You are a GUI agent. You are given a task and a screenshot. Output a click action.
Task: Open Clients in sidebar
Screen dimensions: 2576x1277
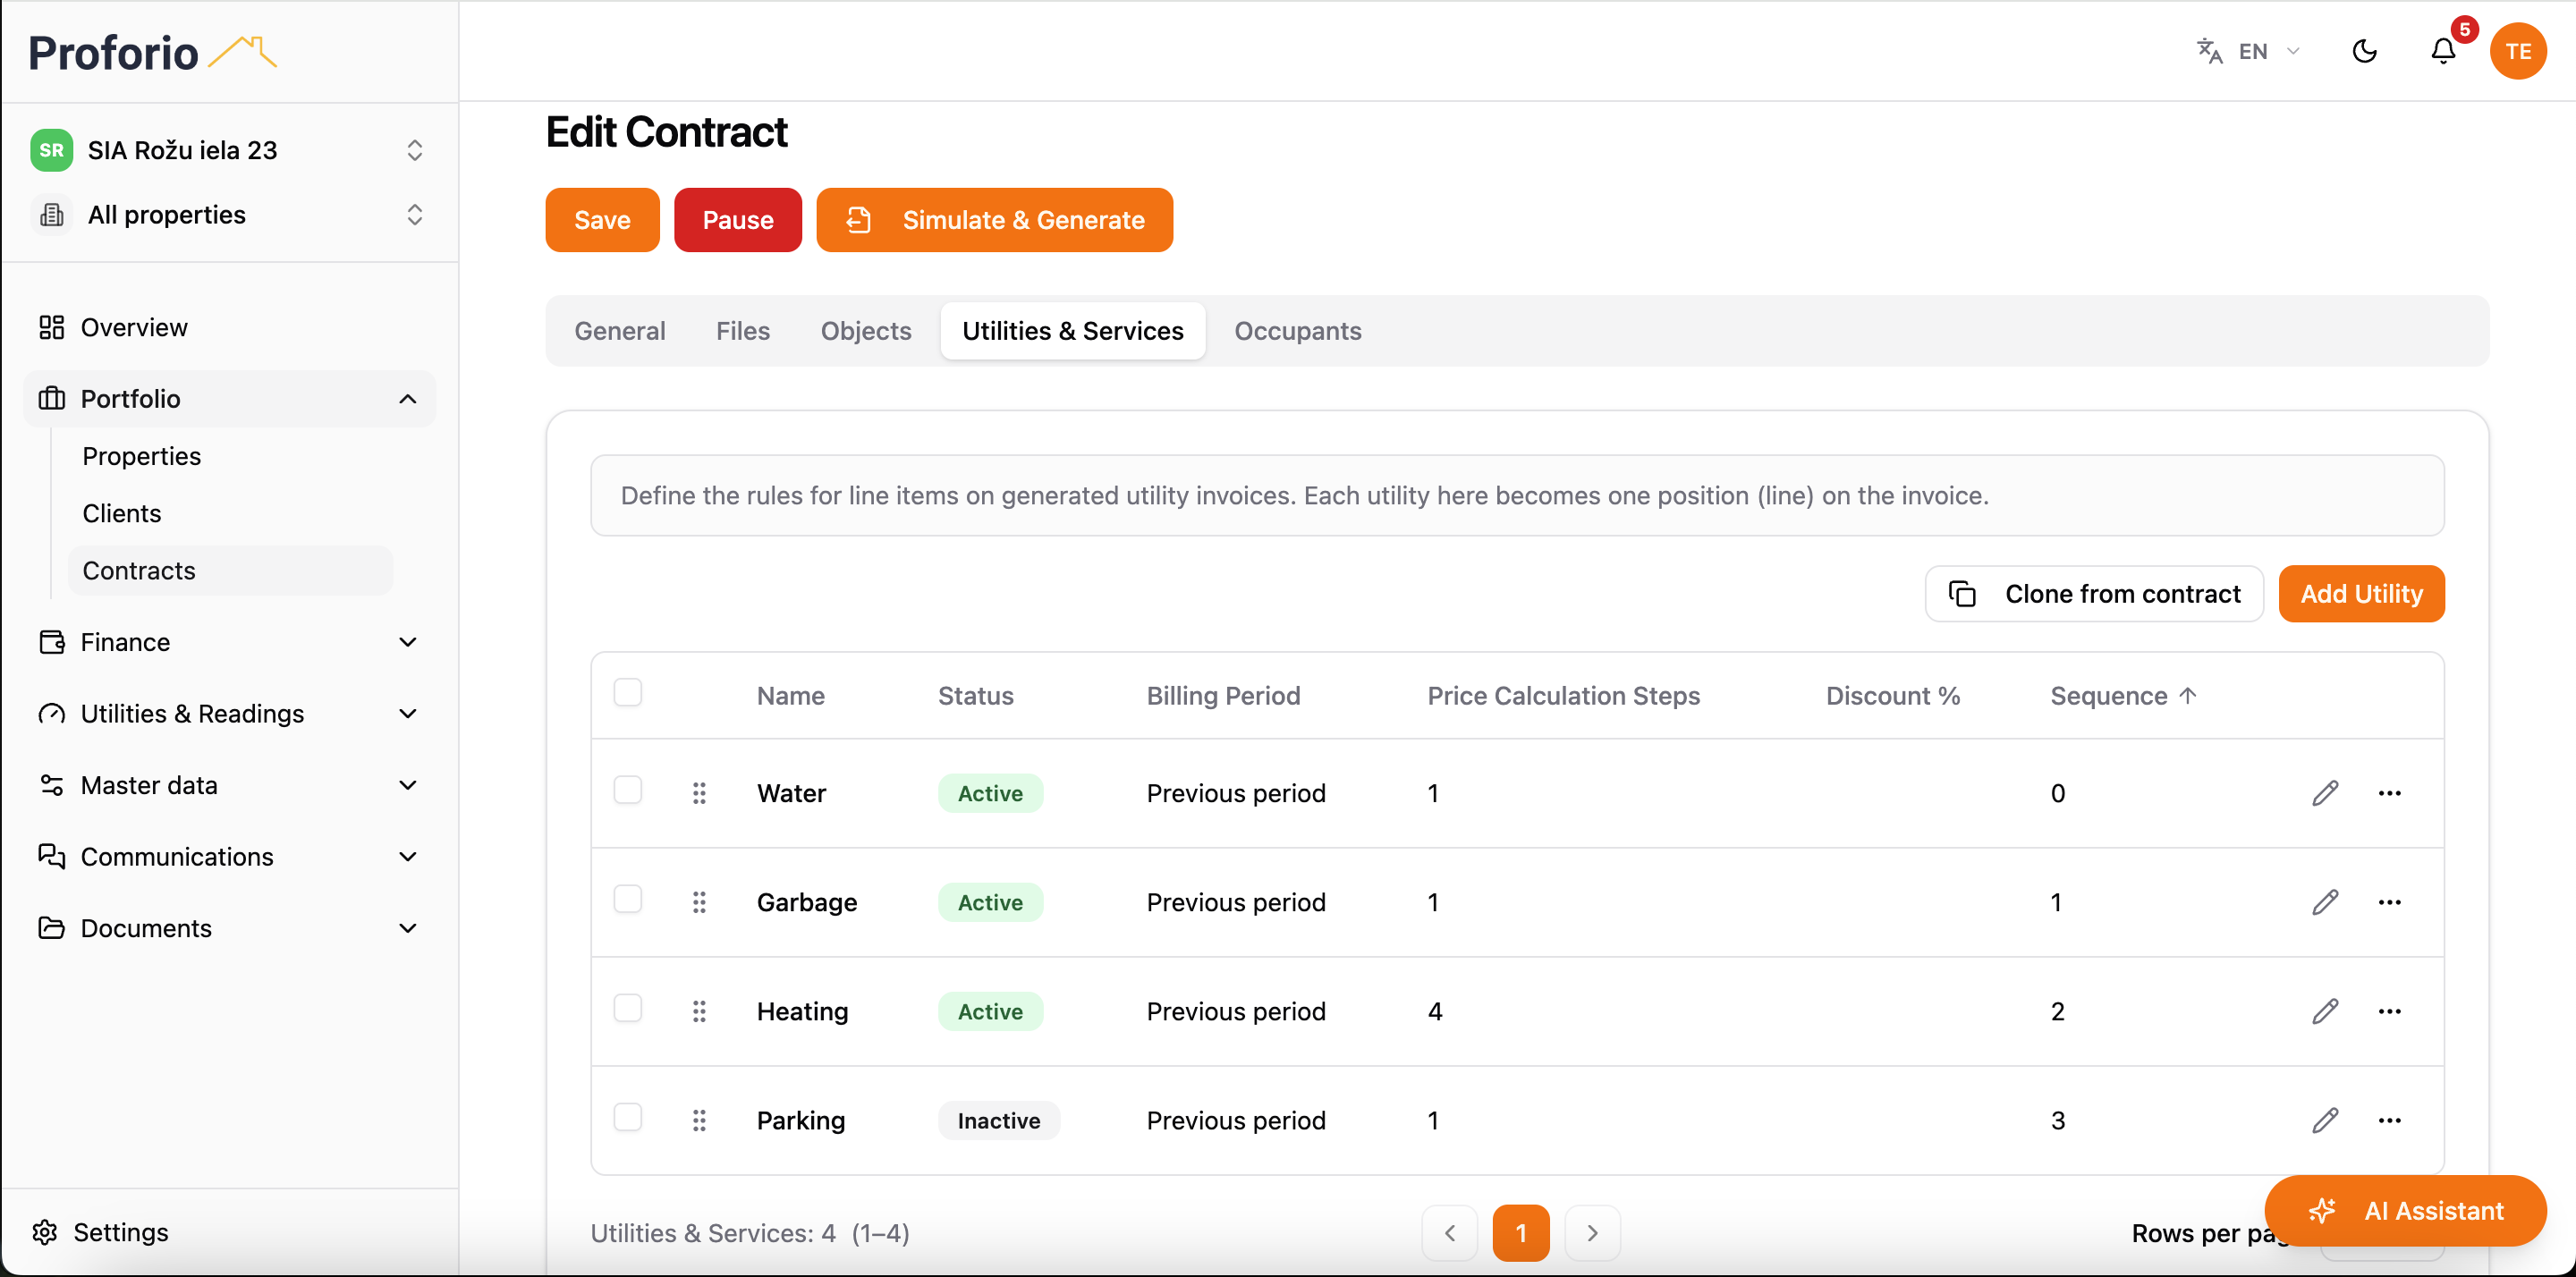pyautogui.click(x=230, y=513)
